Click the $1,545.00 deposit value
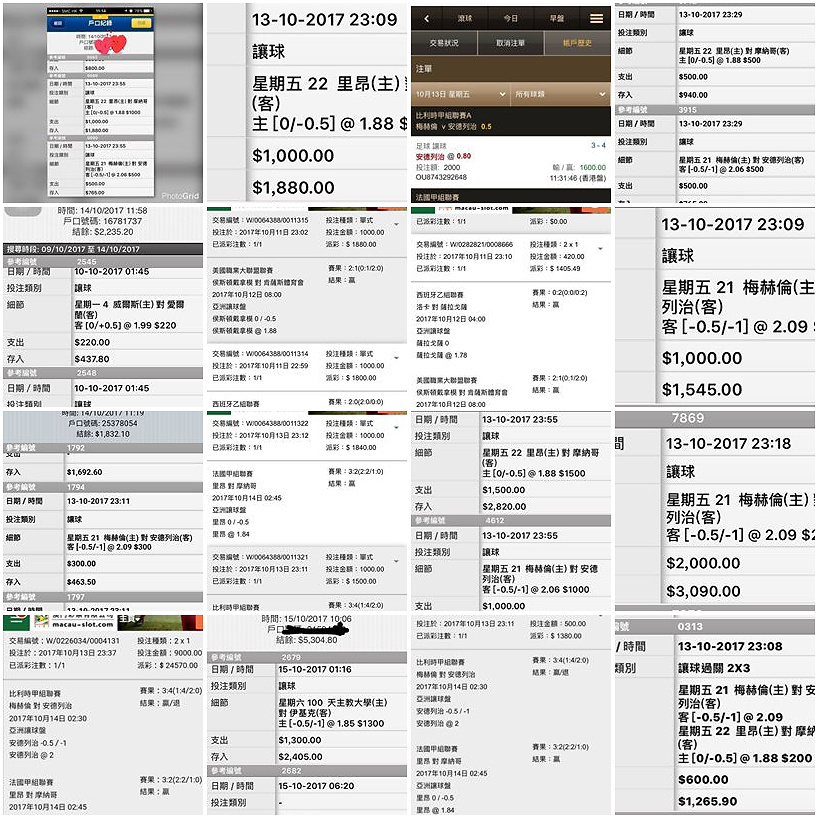Viewport: 818px width, 816px height. pos(702,390)
